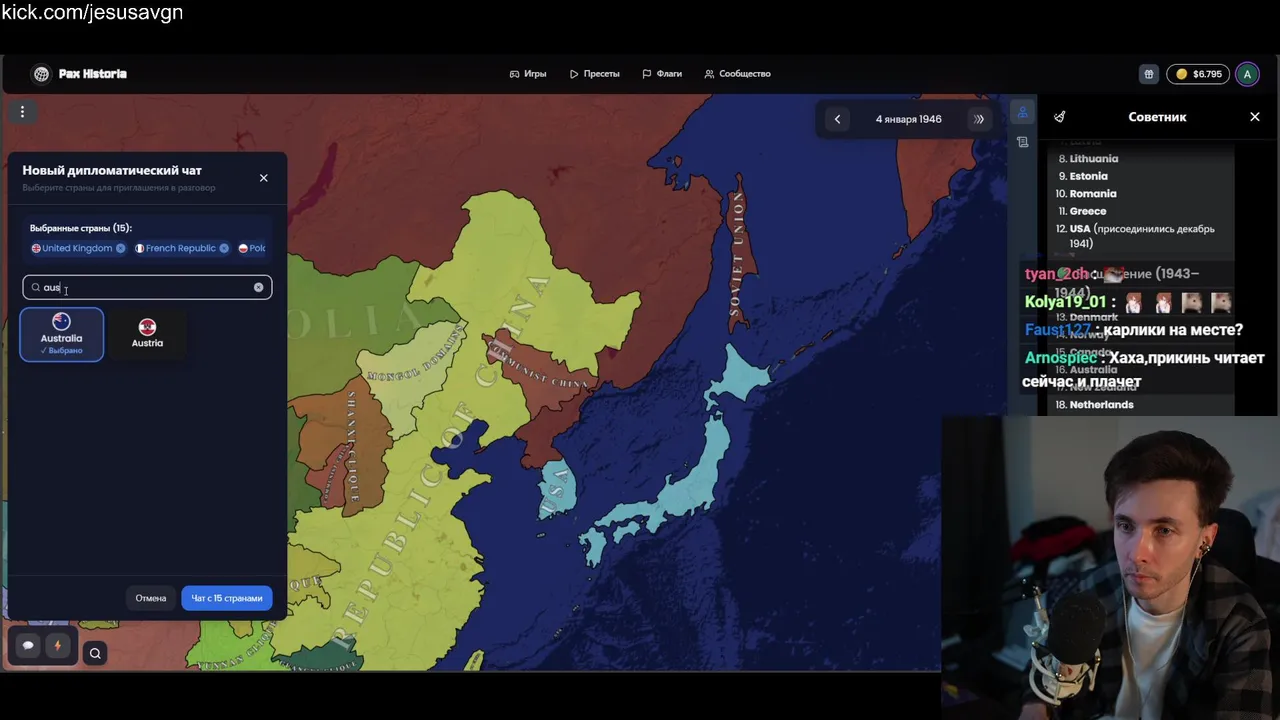Clear advisor chat with broom icon

click(1060, 117)
